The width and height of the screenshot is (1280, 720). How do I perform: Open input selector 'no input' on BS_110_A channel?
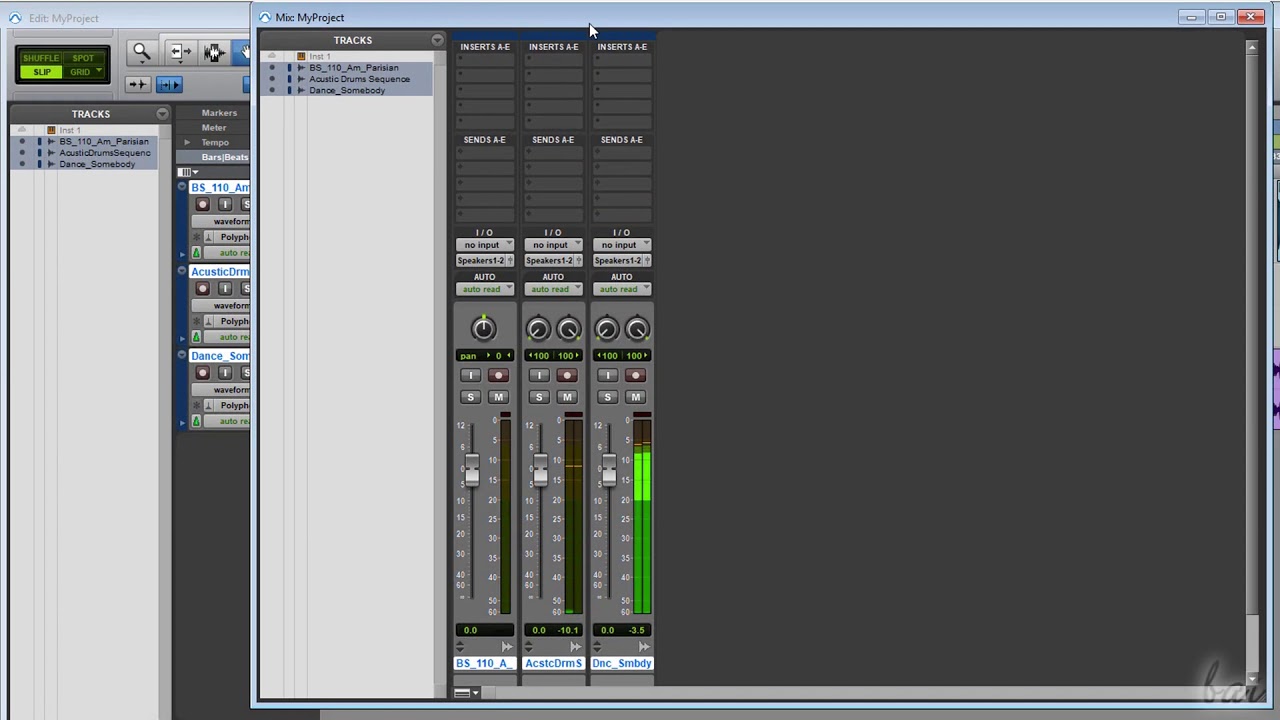point(484,245)
